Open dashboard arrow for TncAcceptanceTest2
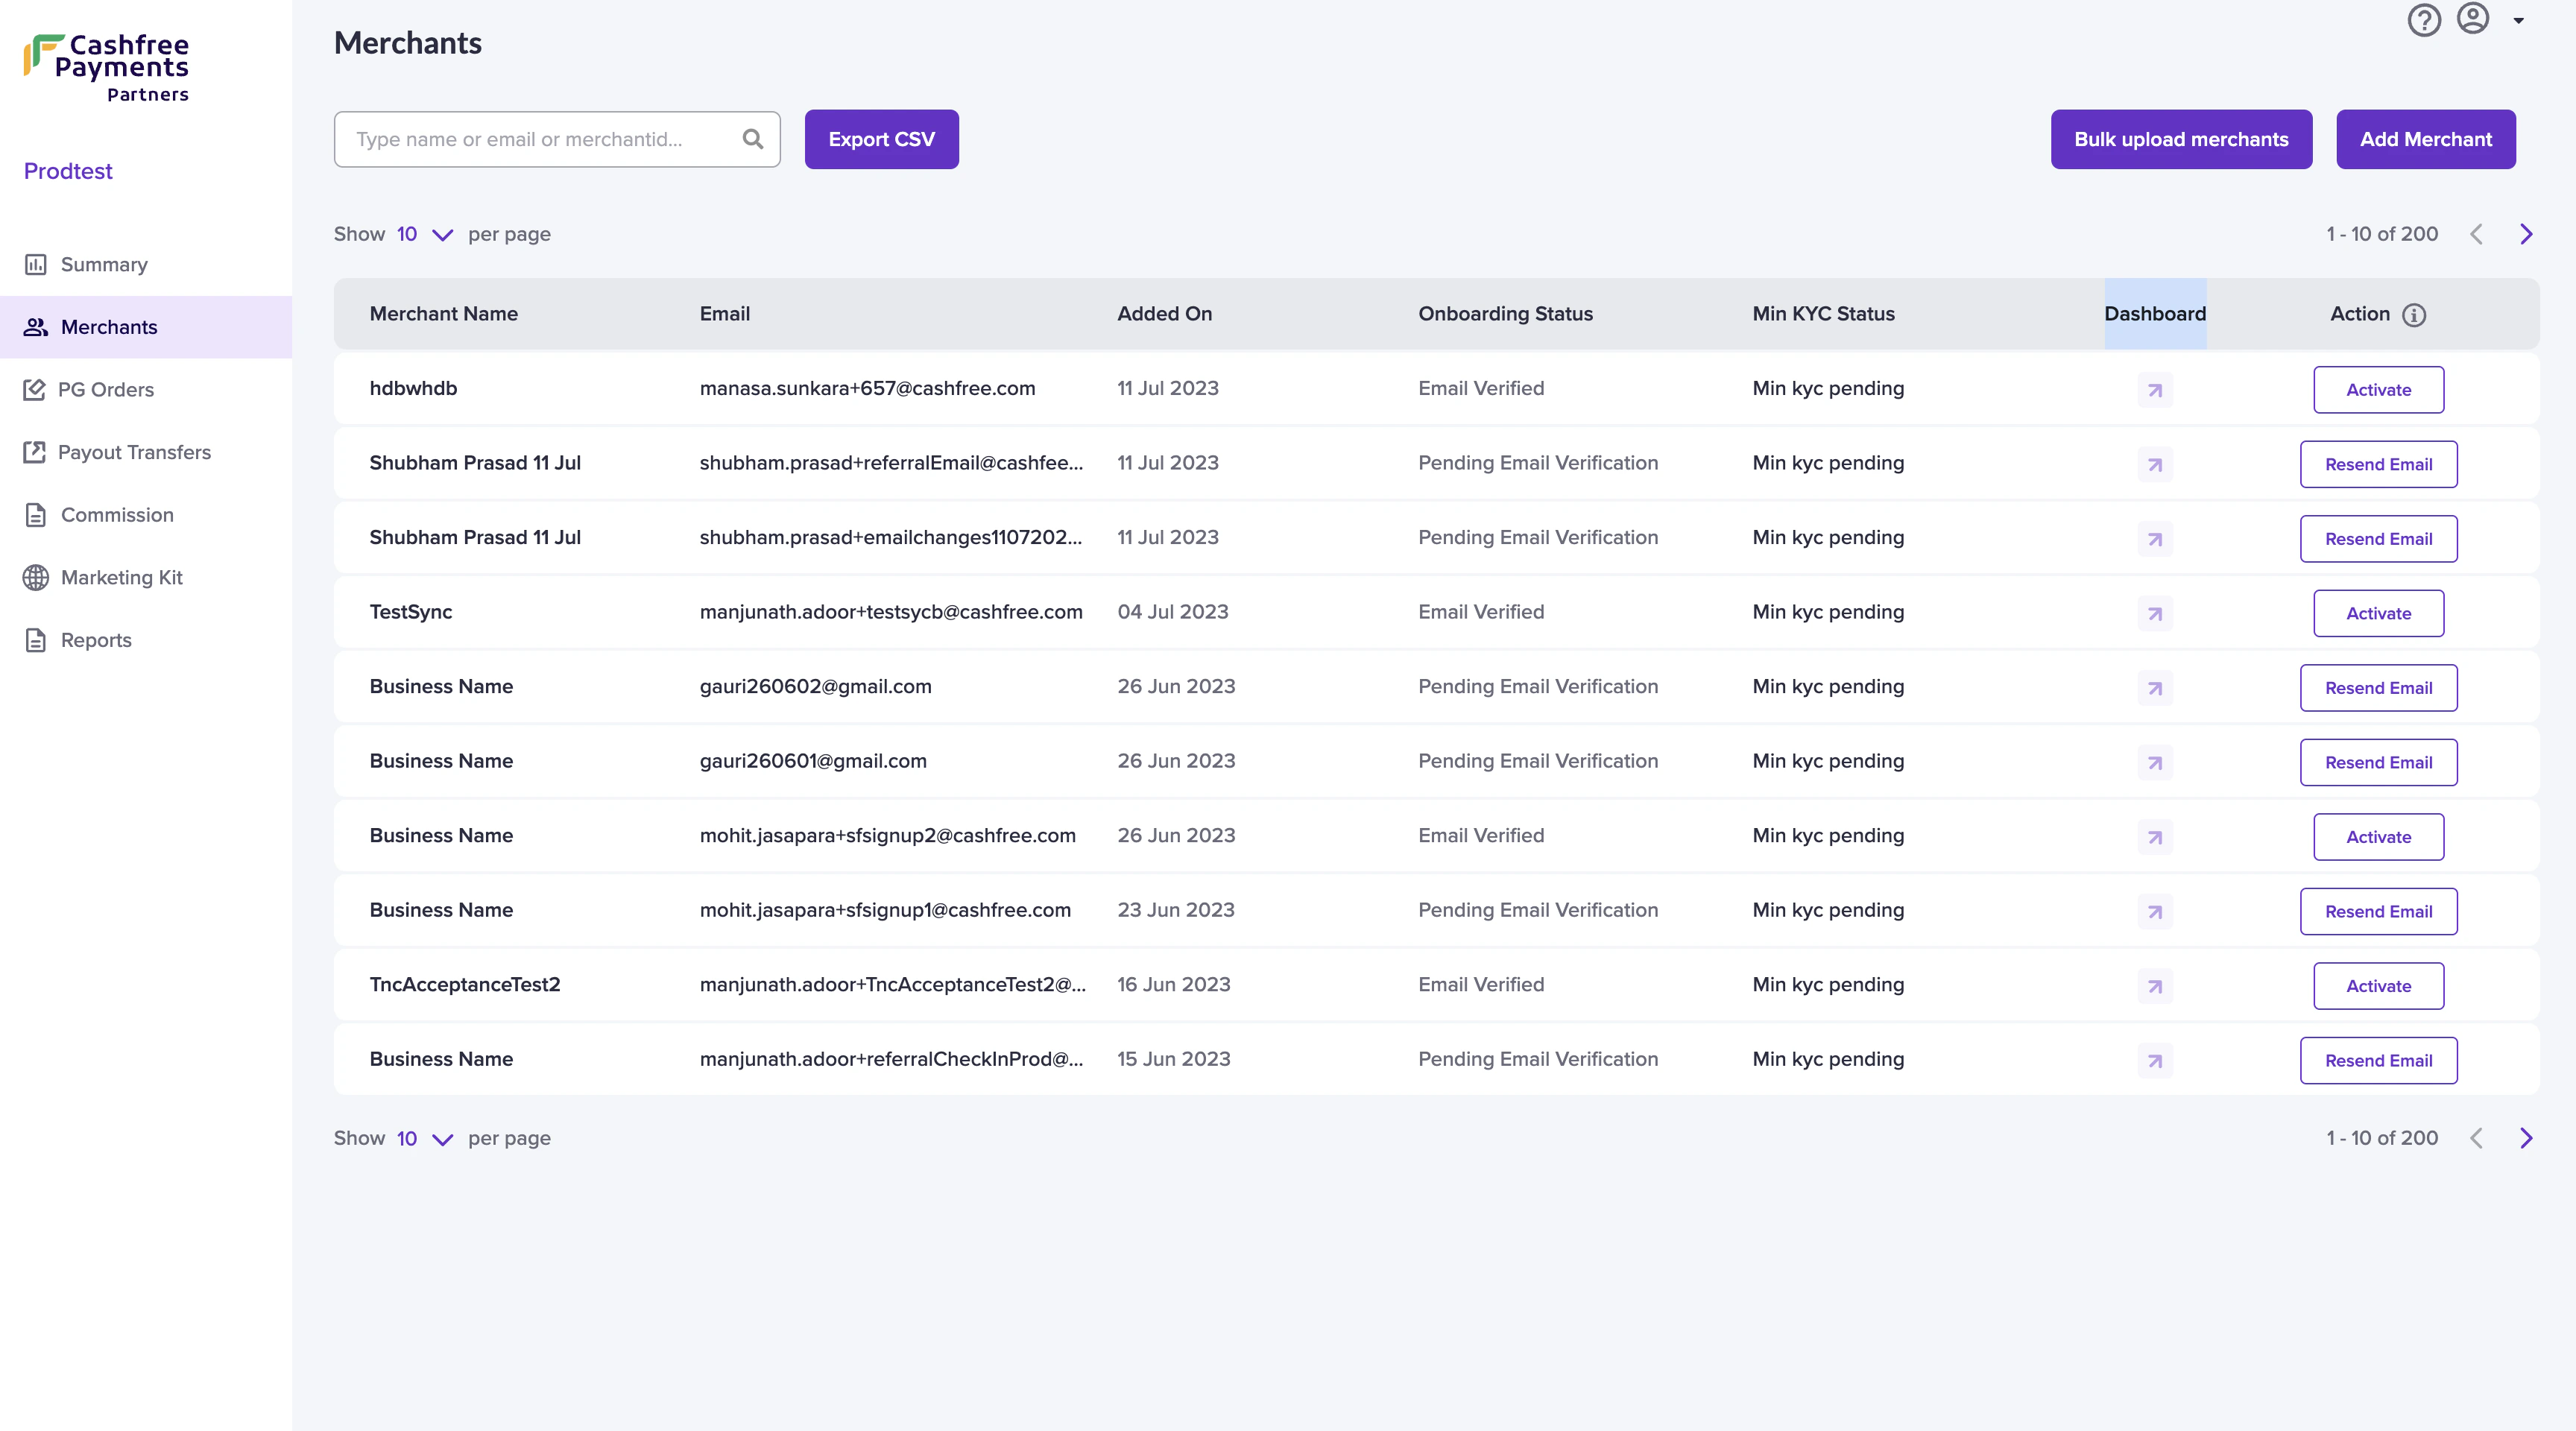This screenshot has height=1431, width=2576. click(2155, 986)
